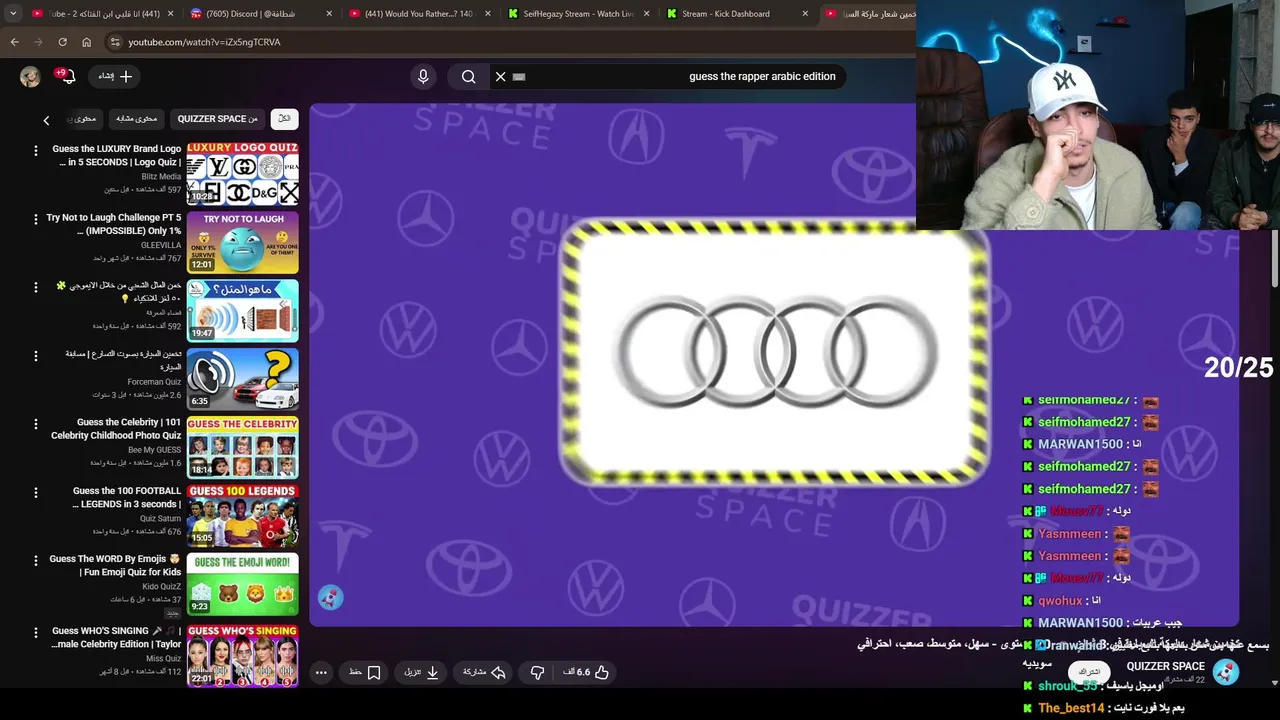The height and width of the screenshot is (720, 1280).
Task: Select the 'من QUIZZER SPACE' filter chip
Action: click(x=217, y=118)
